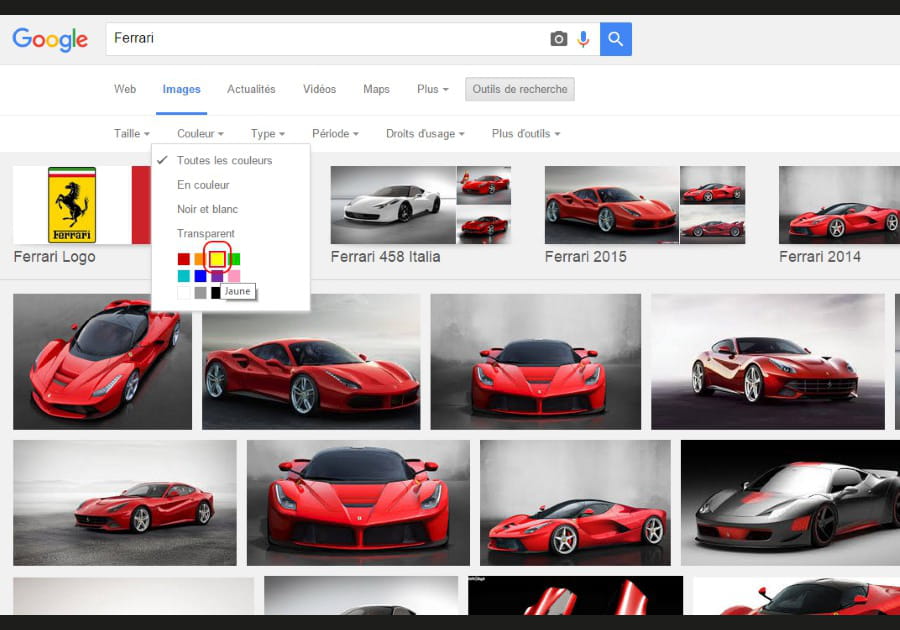Open the dark red F12 on dark floor thumbnail
Screen dimensions: 900x630
[767, 361]
